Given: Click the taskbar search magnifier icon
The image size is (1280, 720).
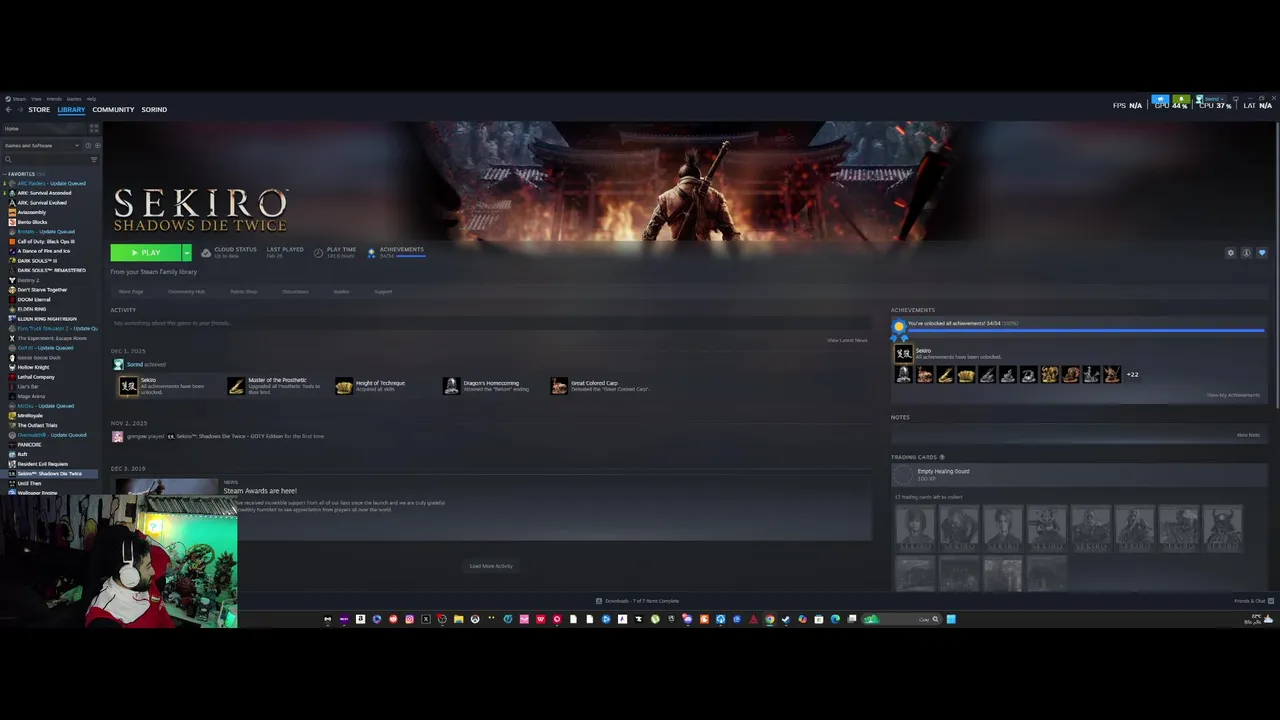Looking at the screenshot, I should tap(935, 619).
